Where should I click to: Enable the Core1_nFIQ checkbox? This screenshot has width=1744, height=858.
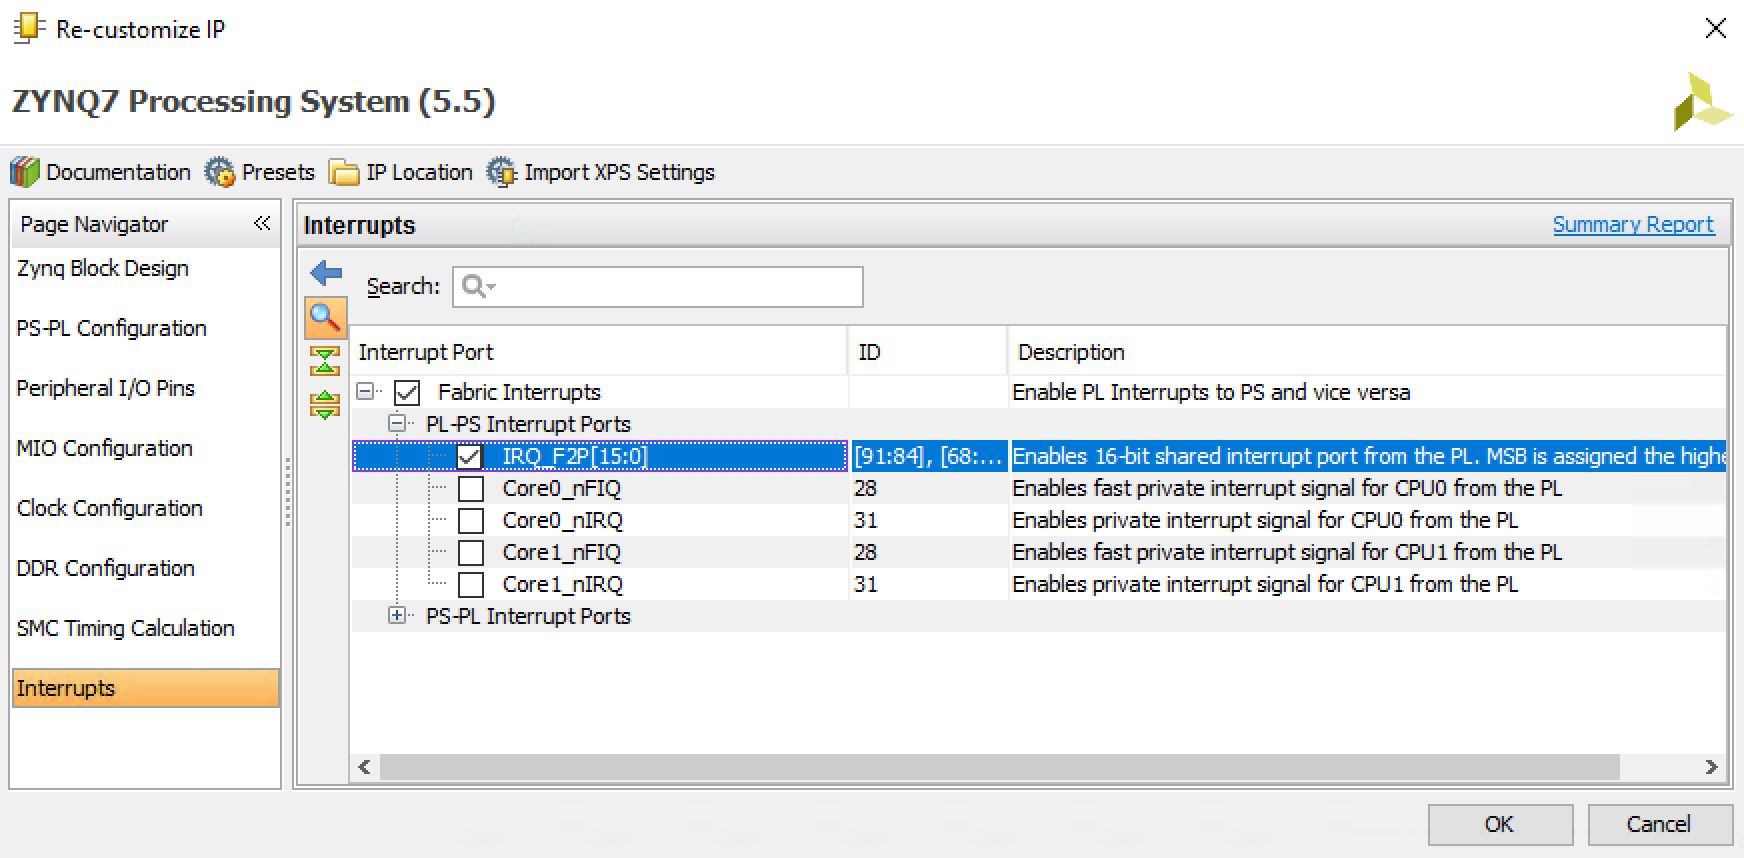pos(470,553)
